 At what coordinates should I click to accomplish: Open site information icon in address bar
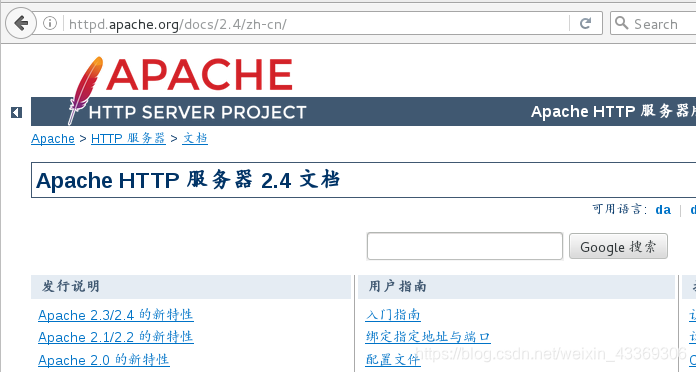50,23
